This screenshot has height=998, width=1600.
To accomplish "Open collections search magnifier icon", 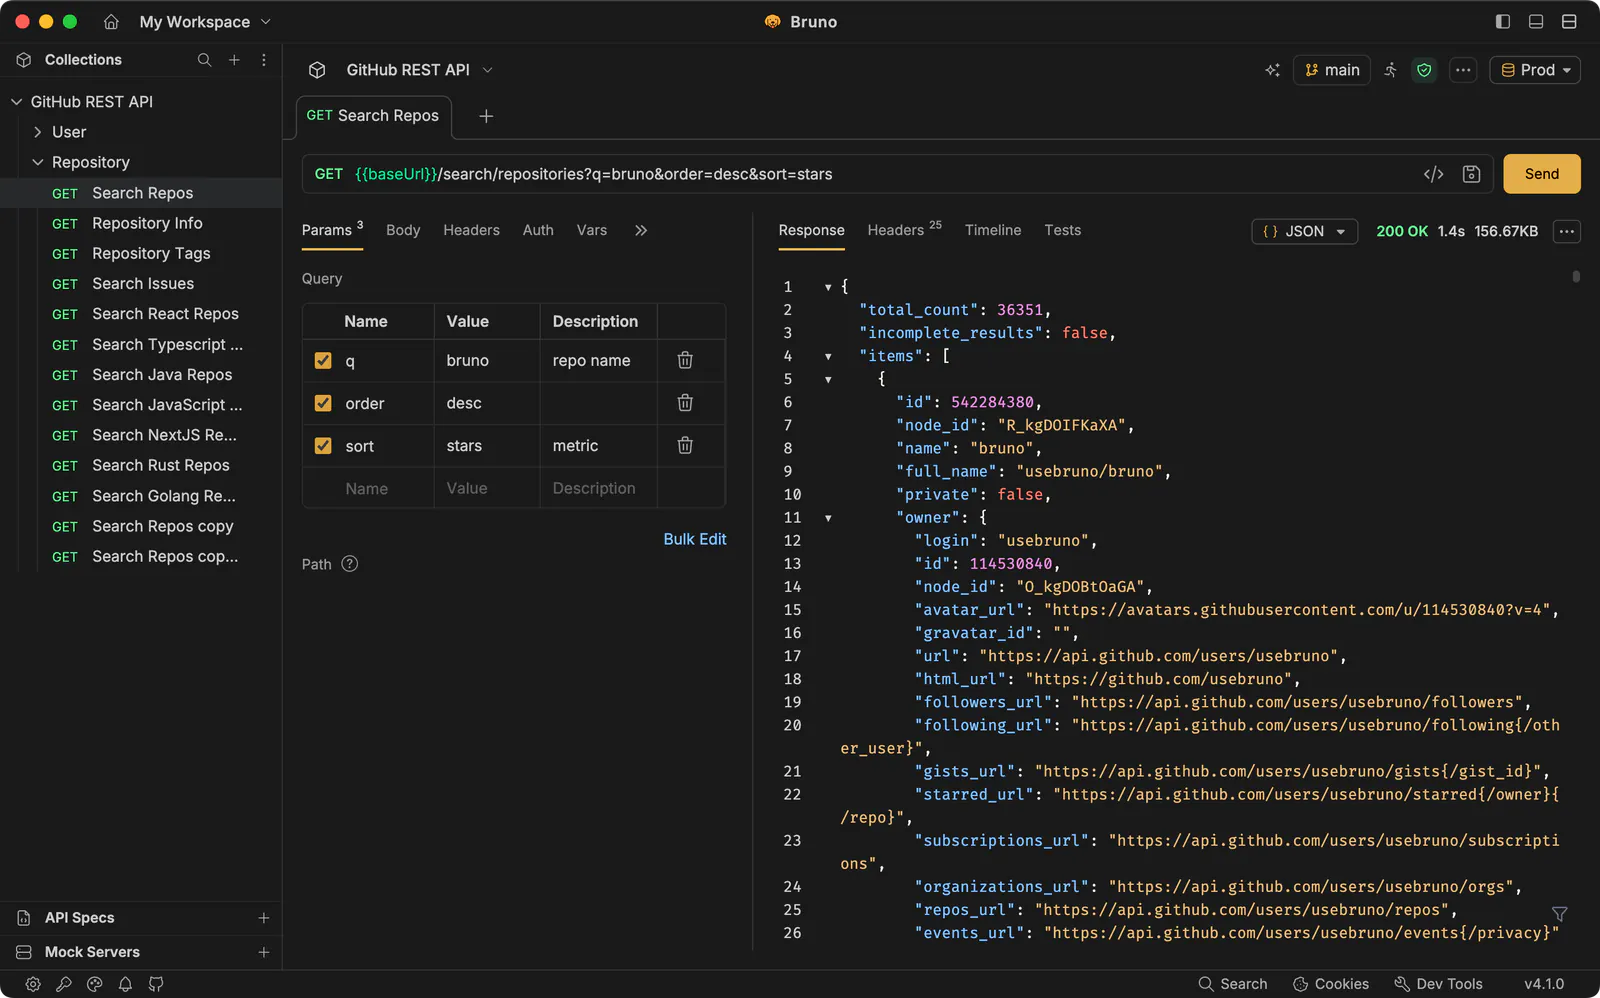I will tap(204, 60).
